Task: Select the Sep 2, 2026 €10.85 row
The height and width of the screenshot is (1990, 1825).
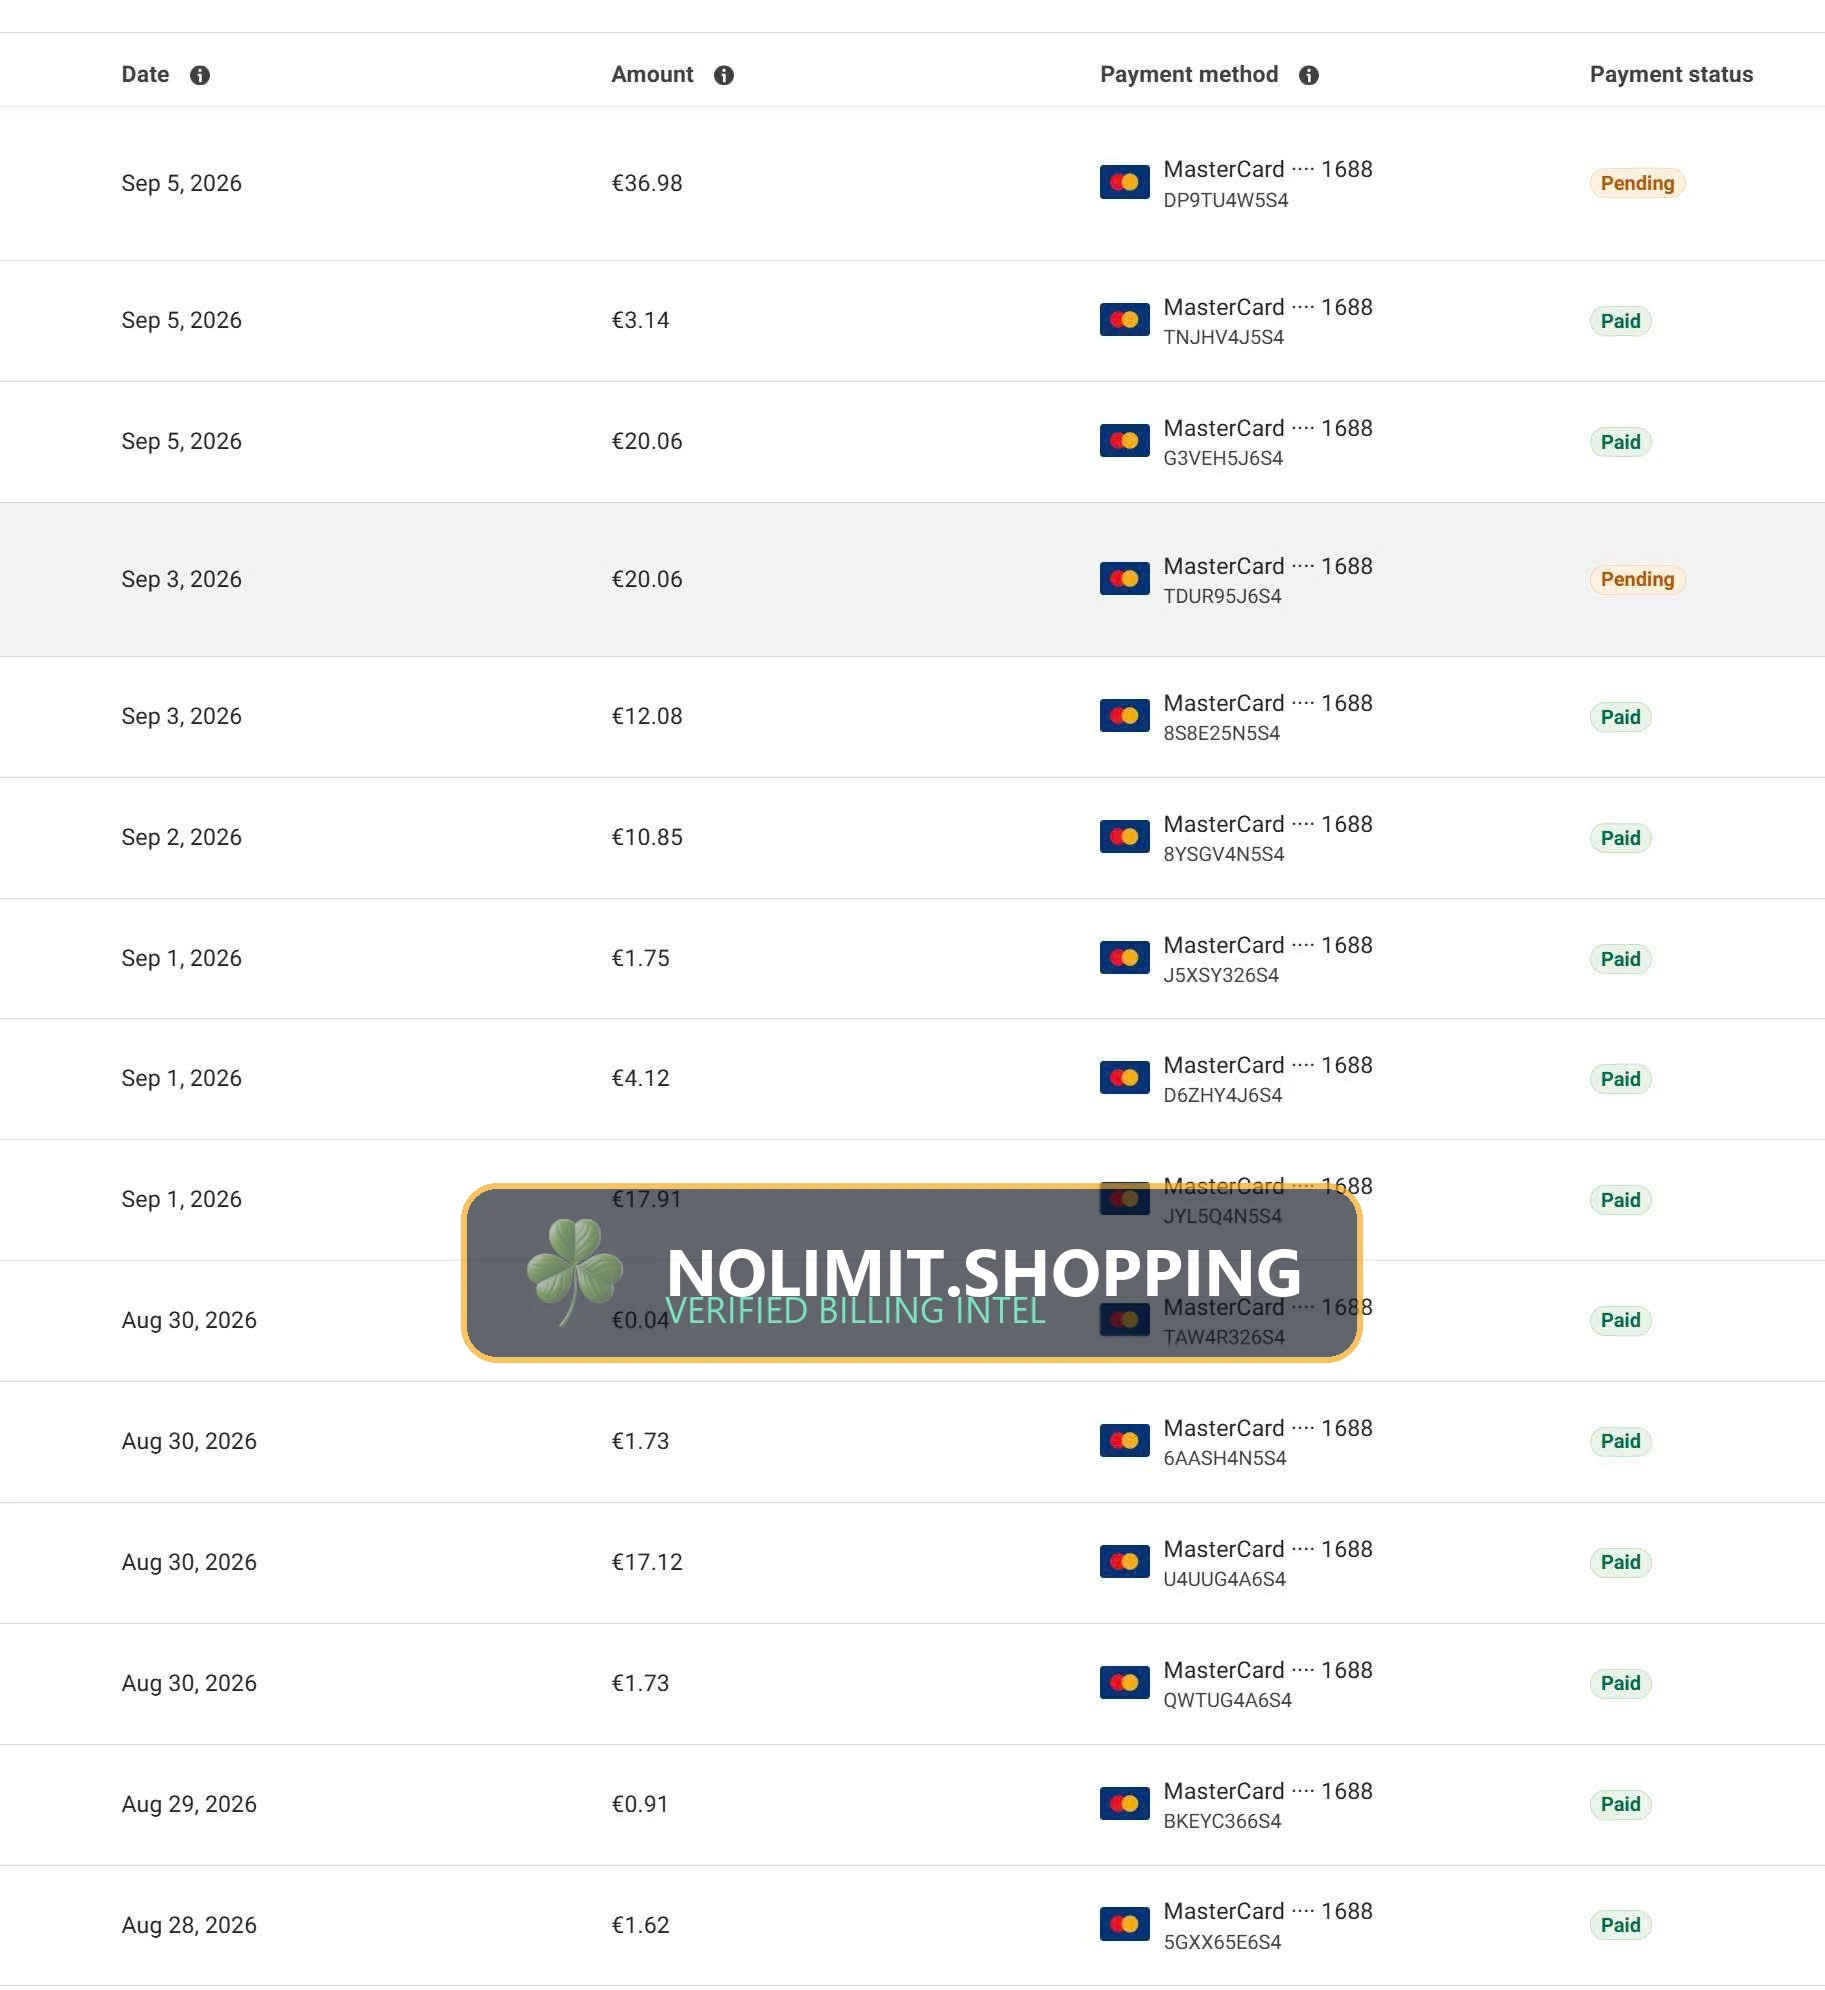Action: coord(912,838)
